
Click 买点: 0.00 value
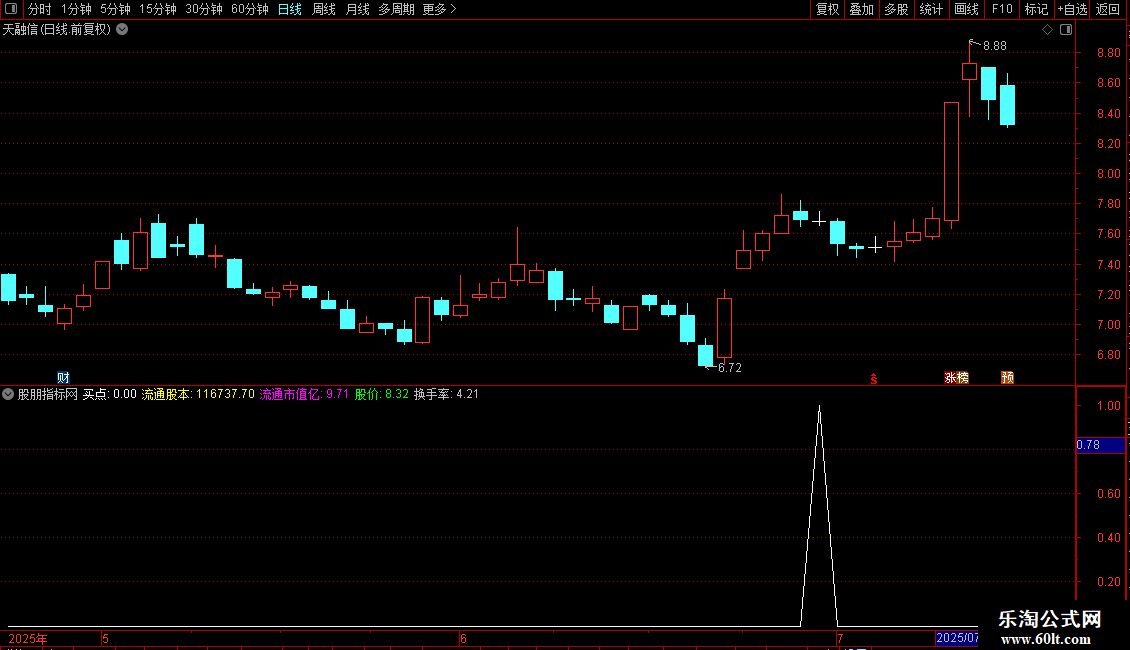[x=110, y=394]
